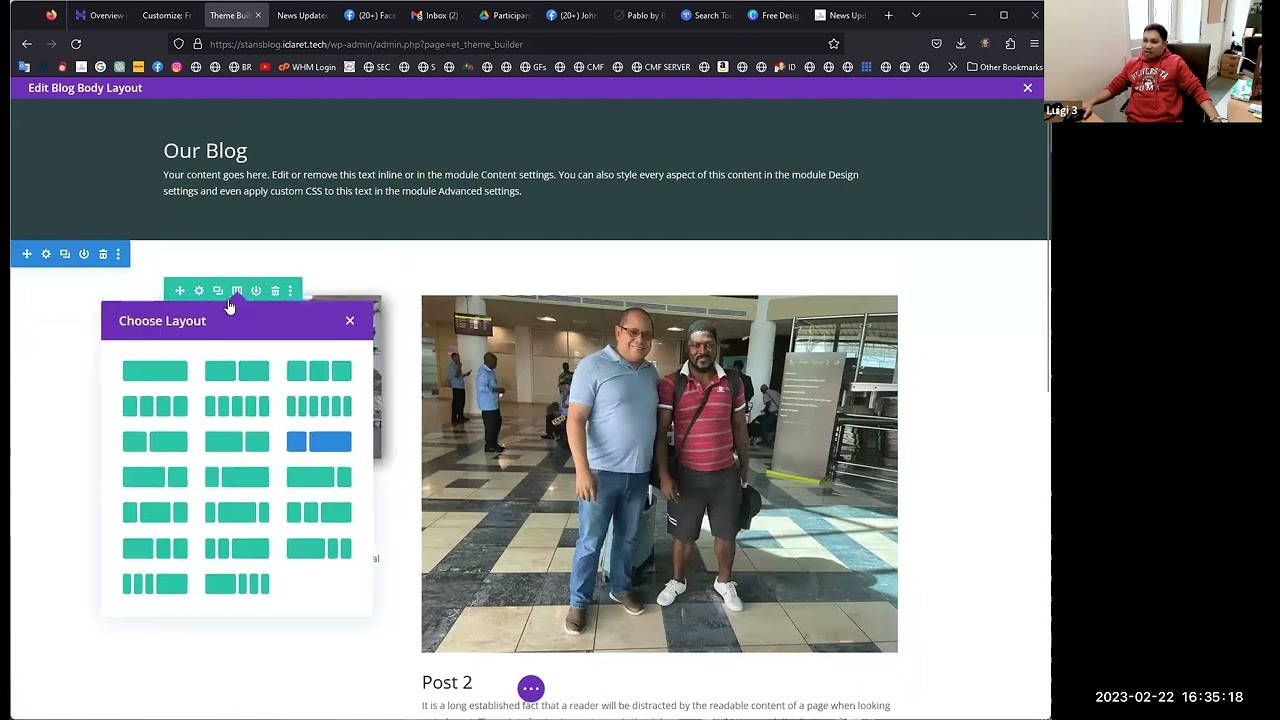Choose the single full-width column layout
Screen dimensions: 1280x720
click(155, 371)
